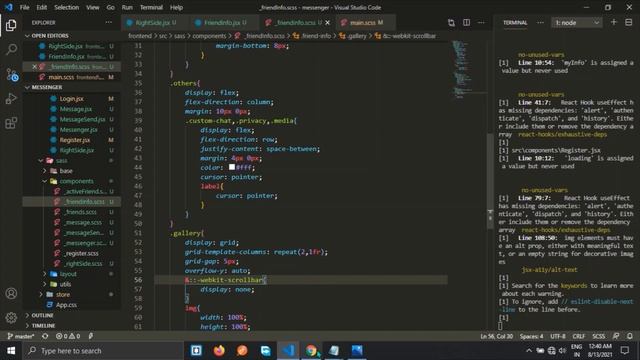Open Run and Debug view
The width and height of the screenshot is (640, 360).
[x=11, y=98]
